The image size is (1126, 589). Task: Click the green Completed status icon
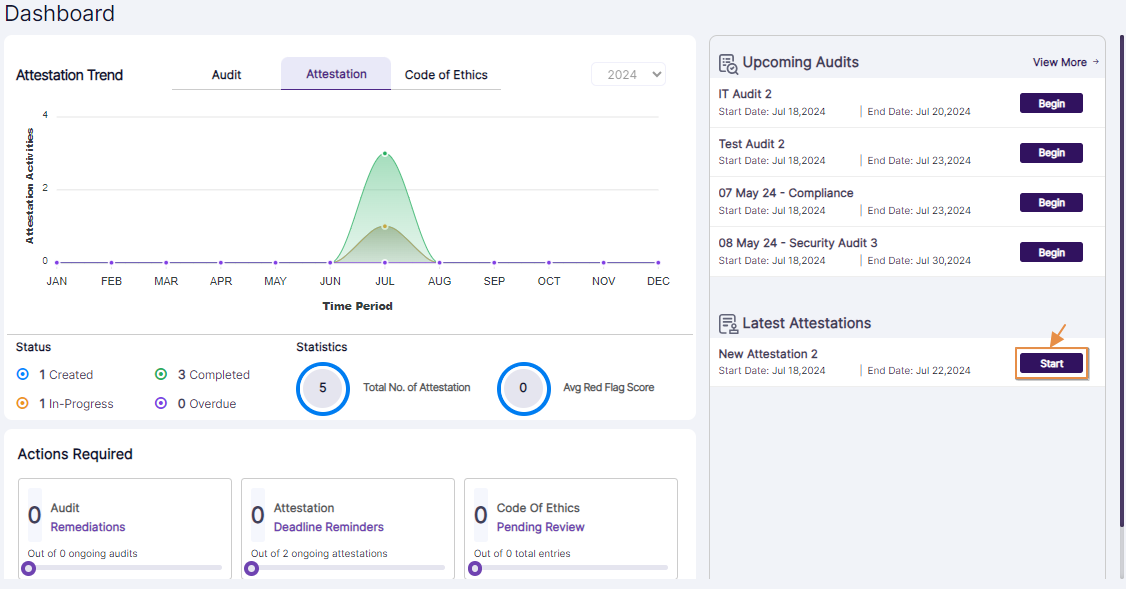pos(161,374)
